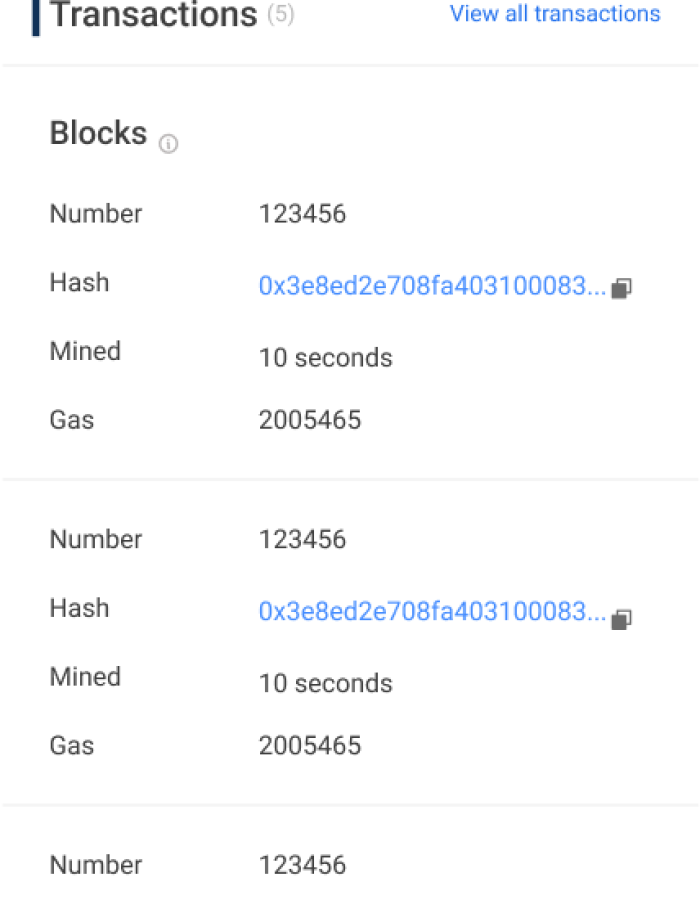Click the Gas label of the second block
This screenshot has height=900, width=700.
71,745
